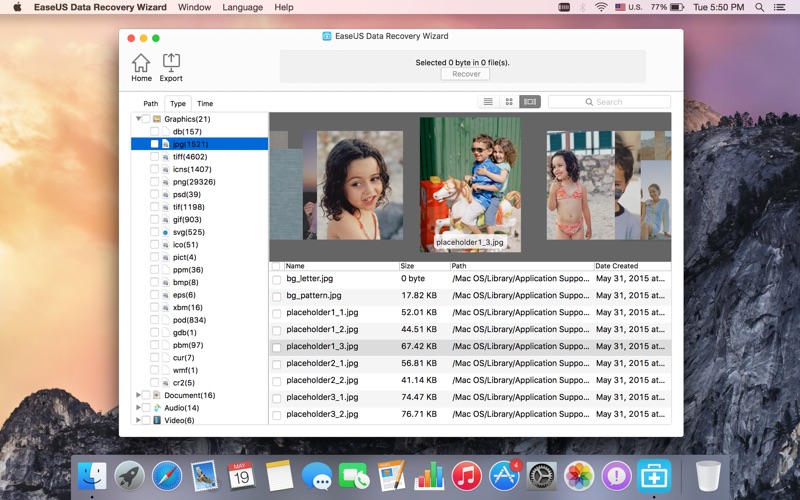Viewport: 800px width, 500px height.
Task: Check the box for bg_pattern.jpg
Action: (277, 296)
